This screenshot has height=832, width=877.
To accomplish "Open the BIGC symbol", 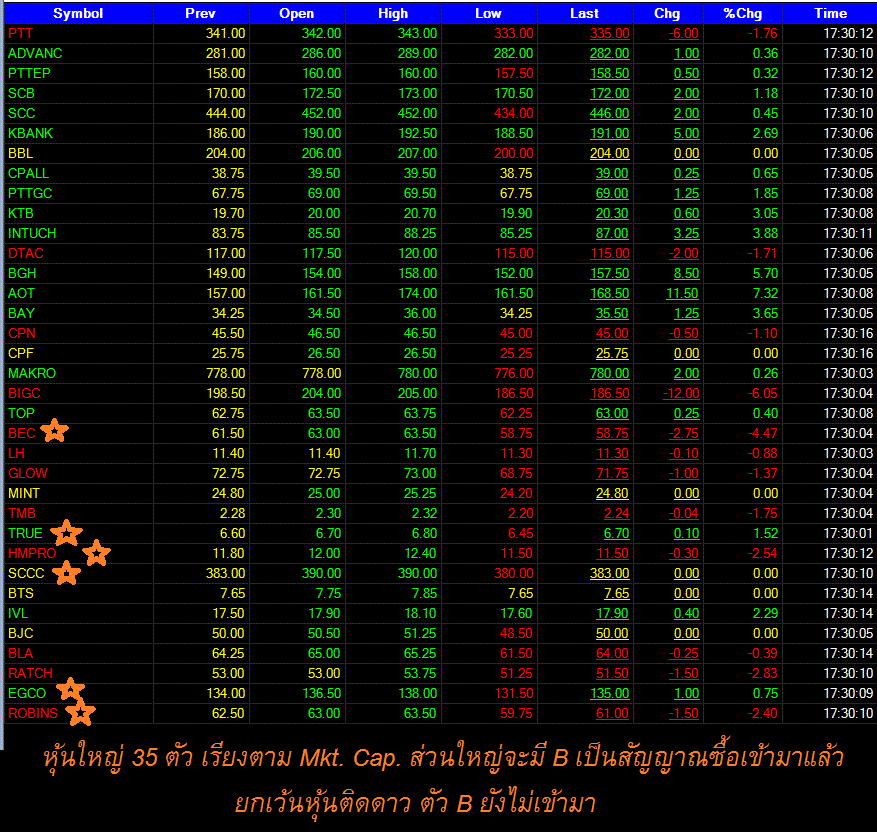I will pos(24,394).
